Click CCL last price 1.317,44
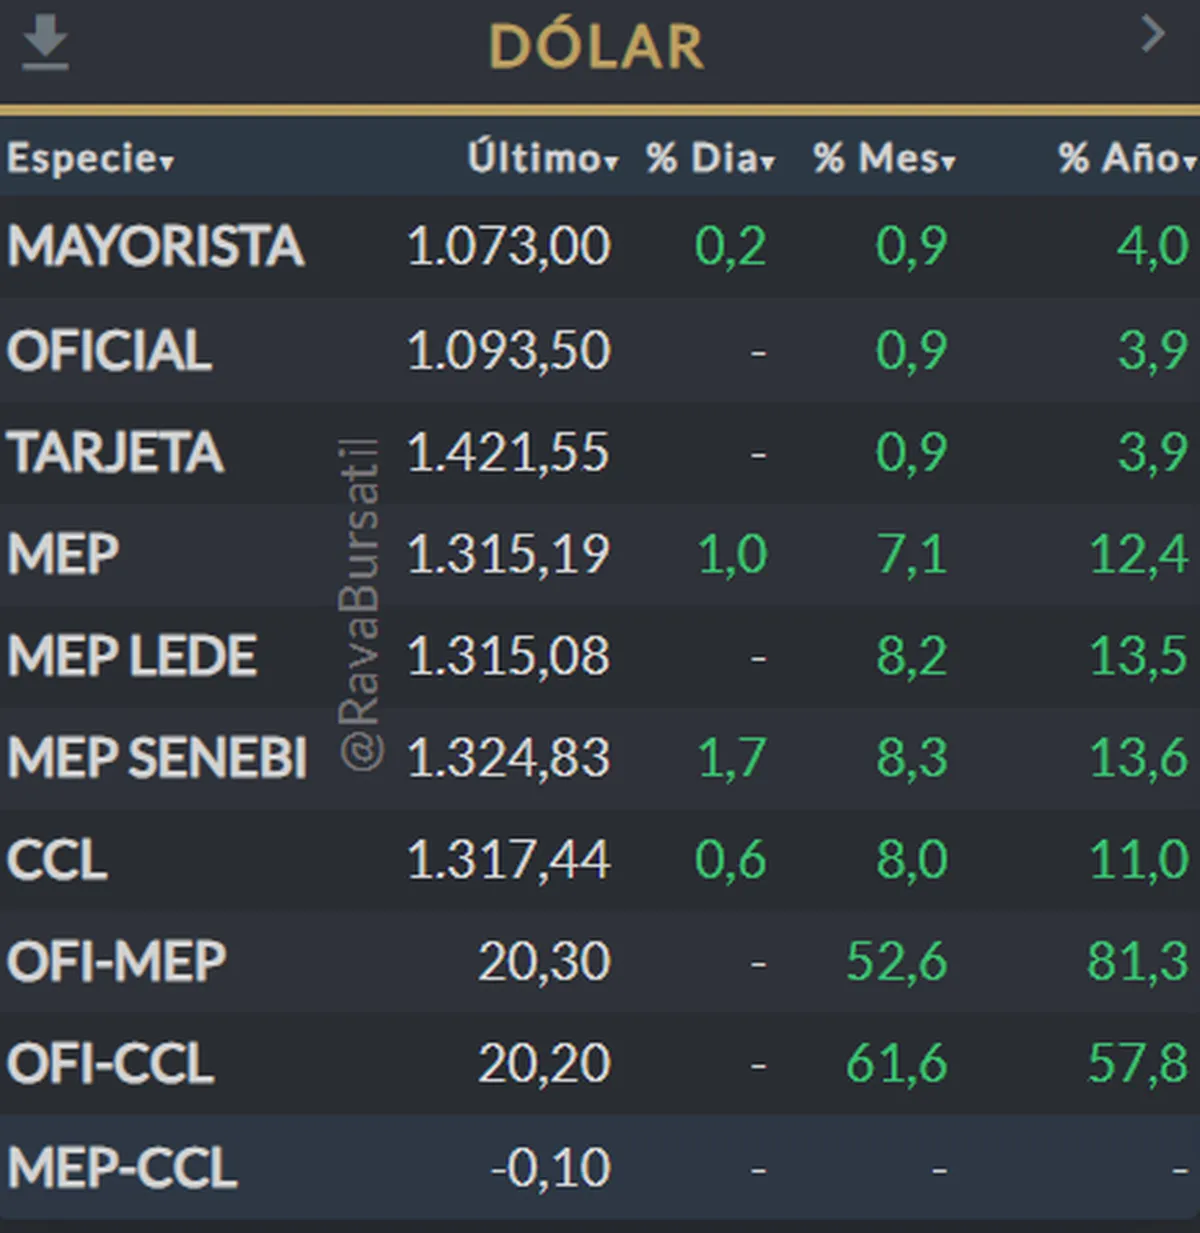The height and width of the screenshot is (1233, 1200). 508,861
